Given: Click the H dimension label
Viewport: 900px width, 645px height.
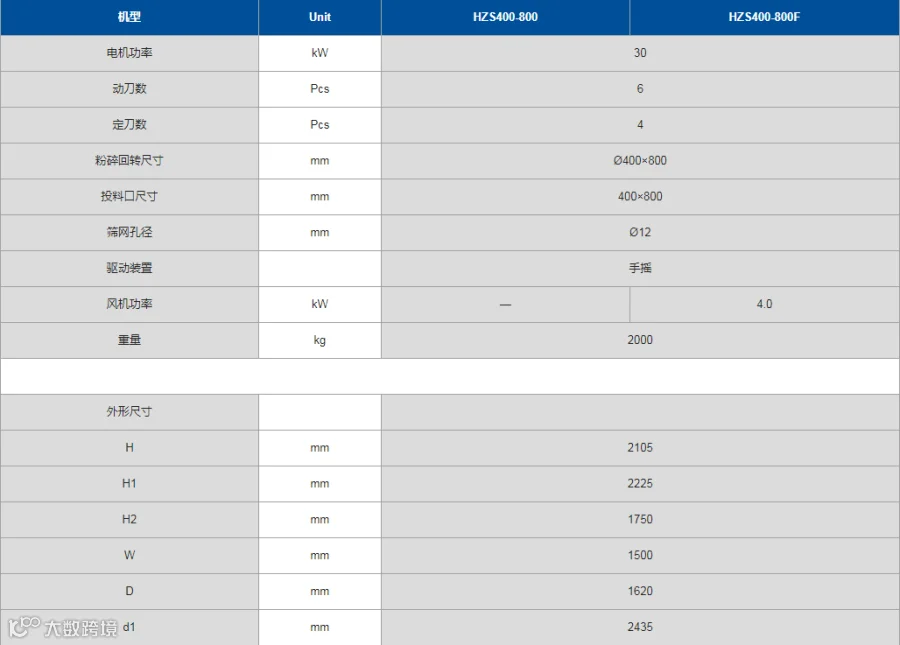Looking at the screenshot, I should click(129, 447).
